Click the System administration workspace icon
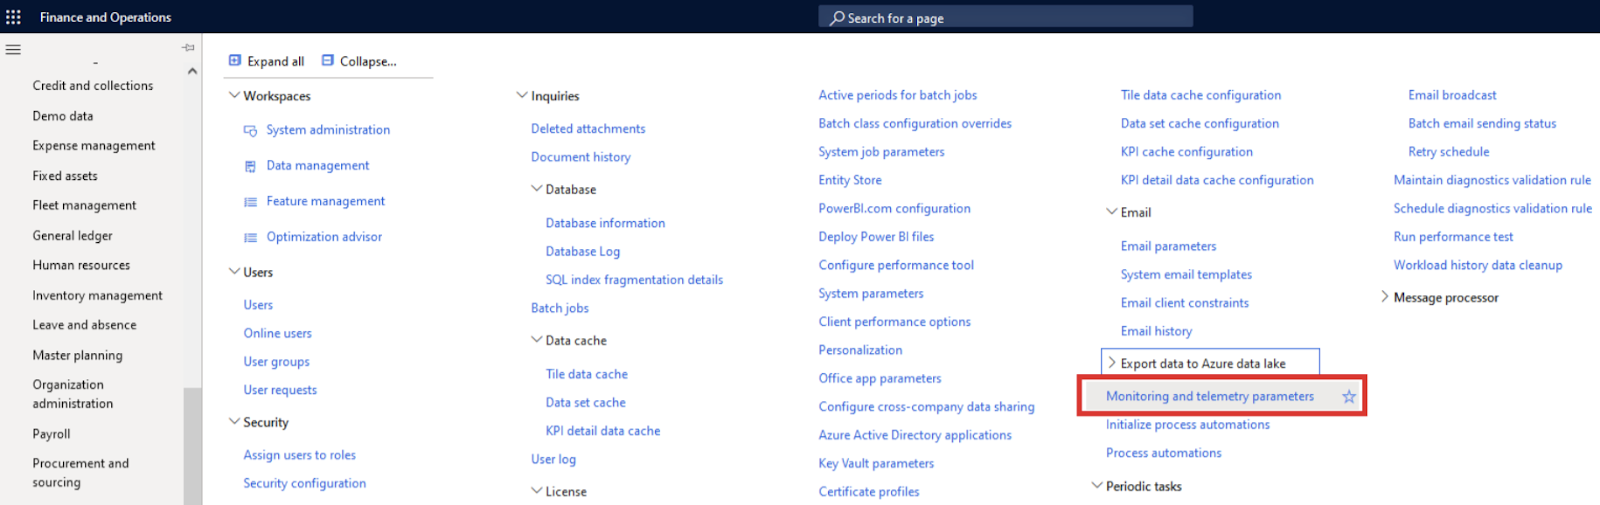Screen dimensions: 1600x505 [x=250, y=131]
